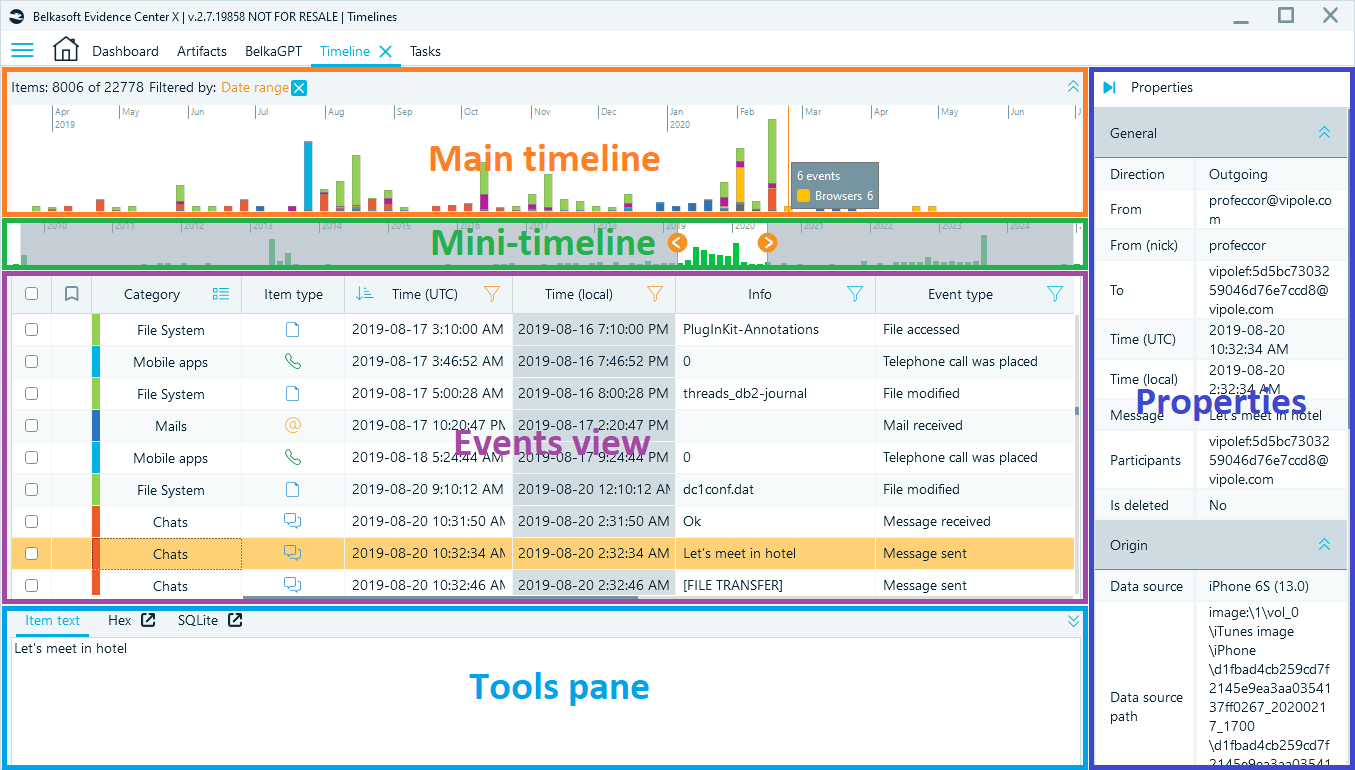1355x770 pixels.
Task: Collapse the Origin properties section
Action: pos(1324,545)
